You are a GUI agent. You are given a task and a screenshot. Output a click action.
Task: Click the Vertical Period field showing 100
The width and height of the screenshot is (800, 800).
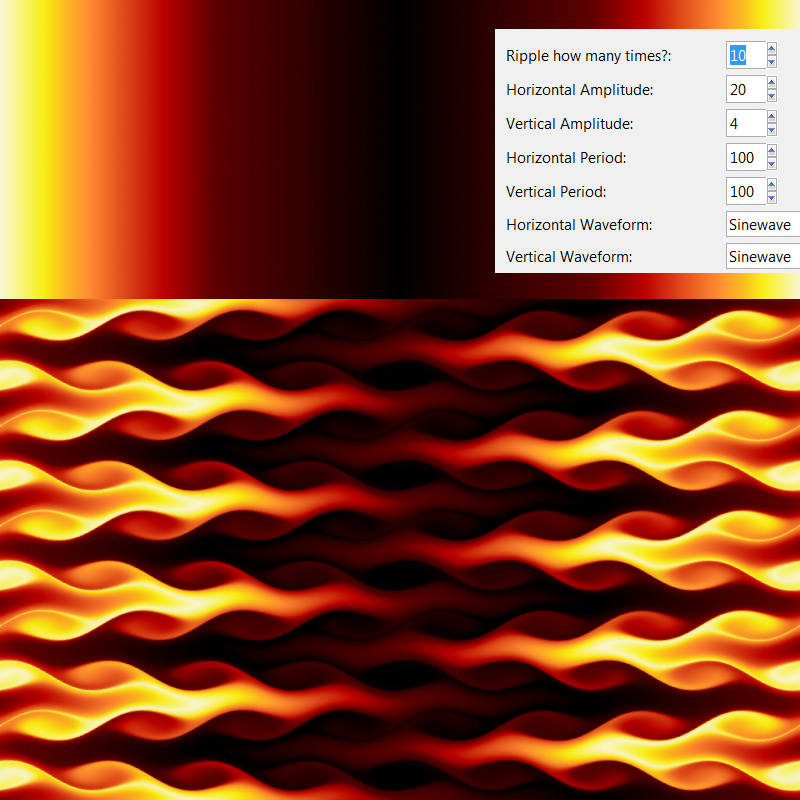[x=746, y=191]
